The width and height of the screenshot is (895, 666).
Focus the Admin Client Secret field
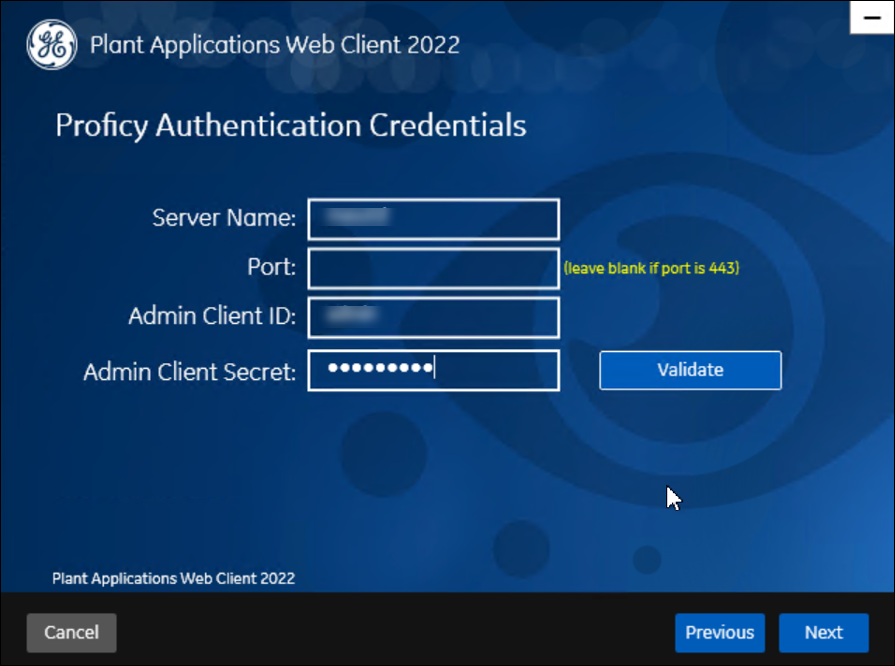433,370
